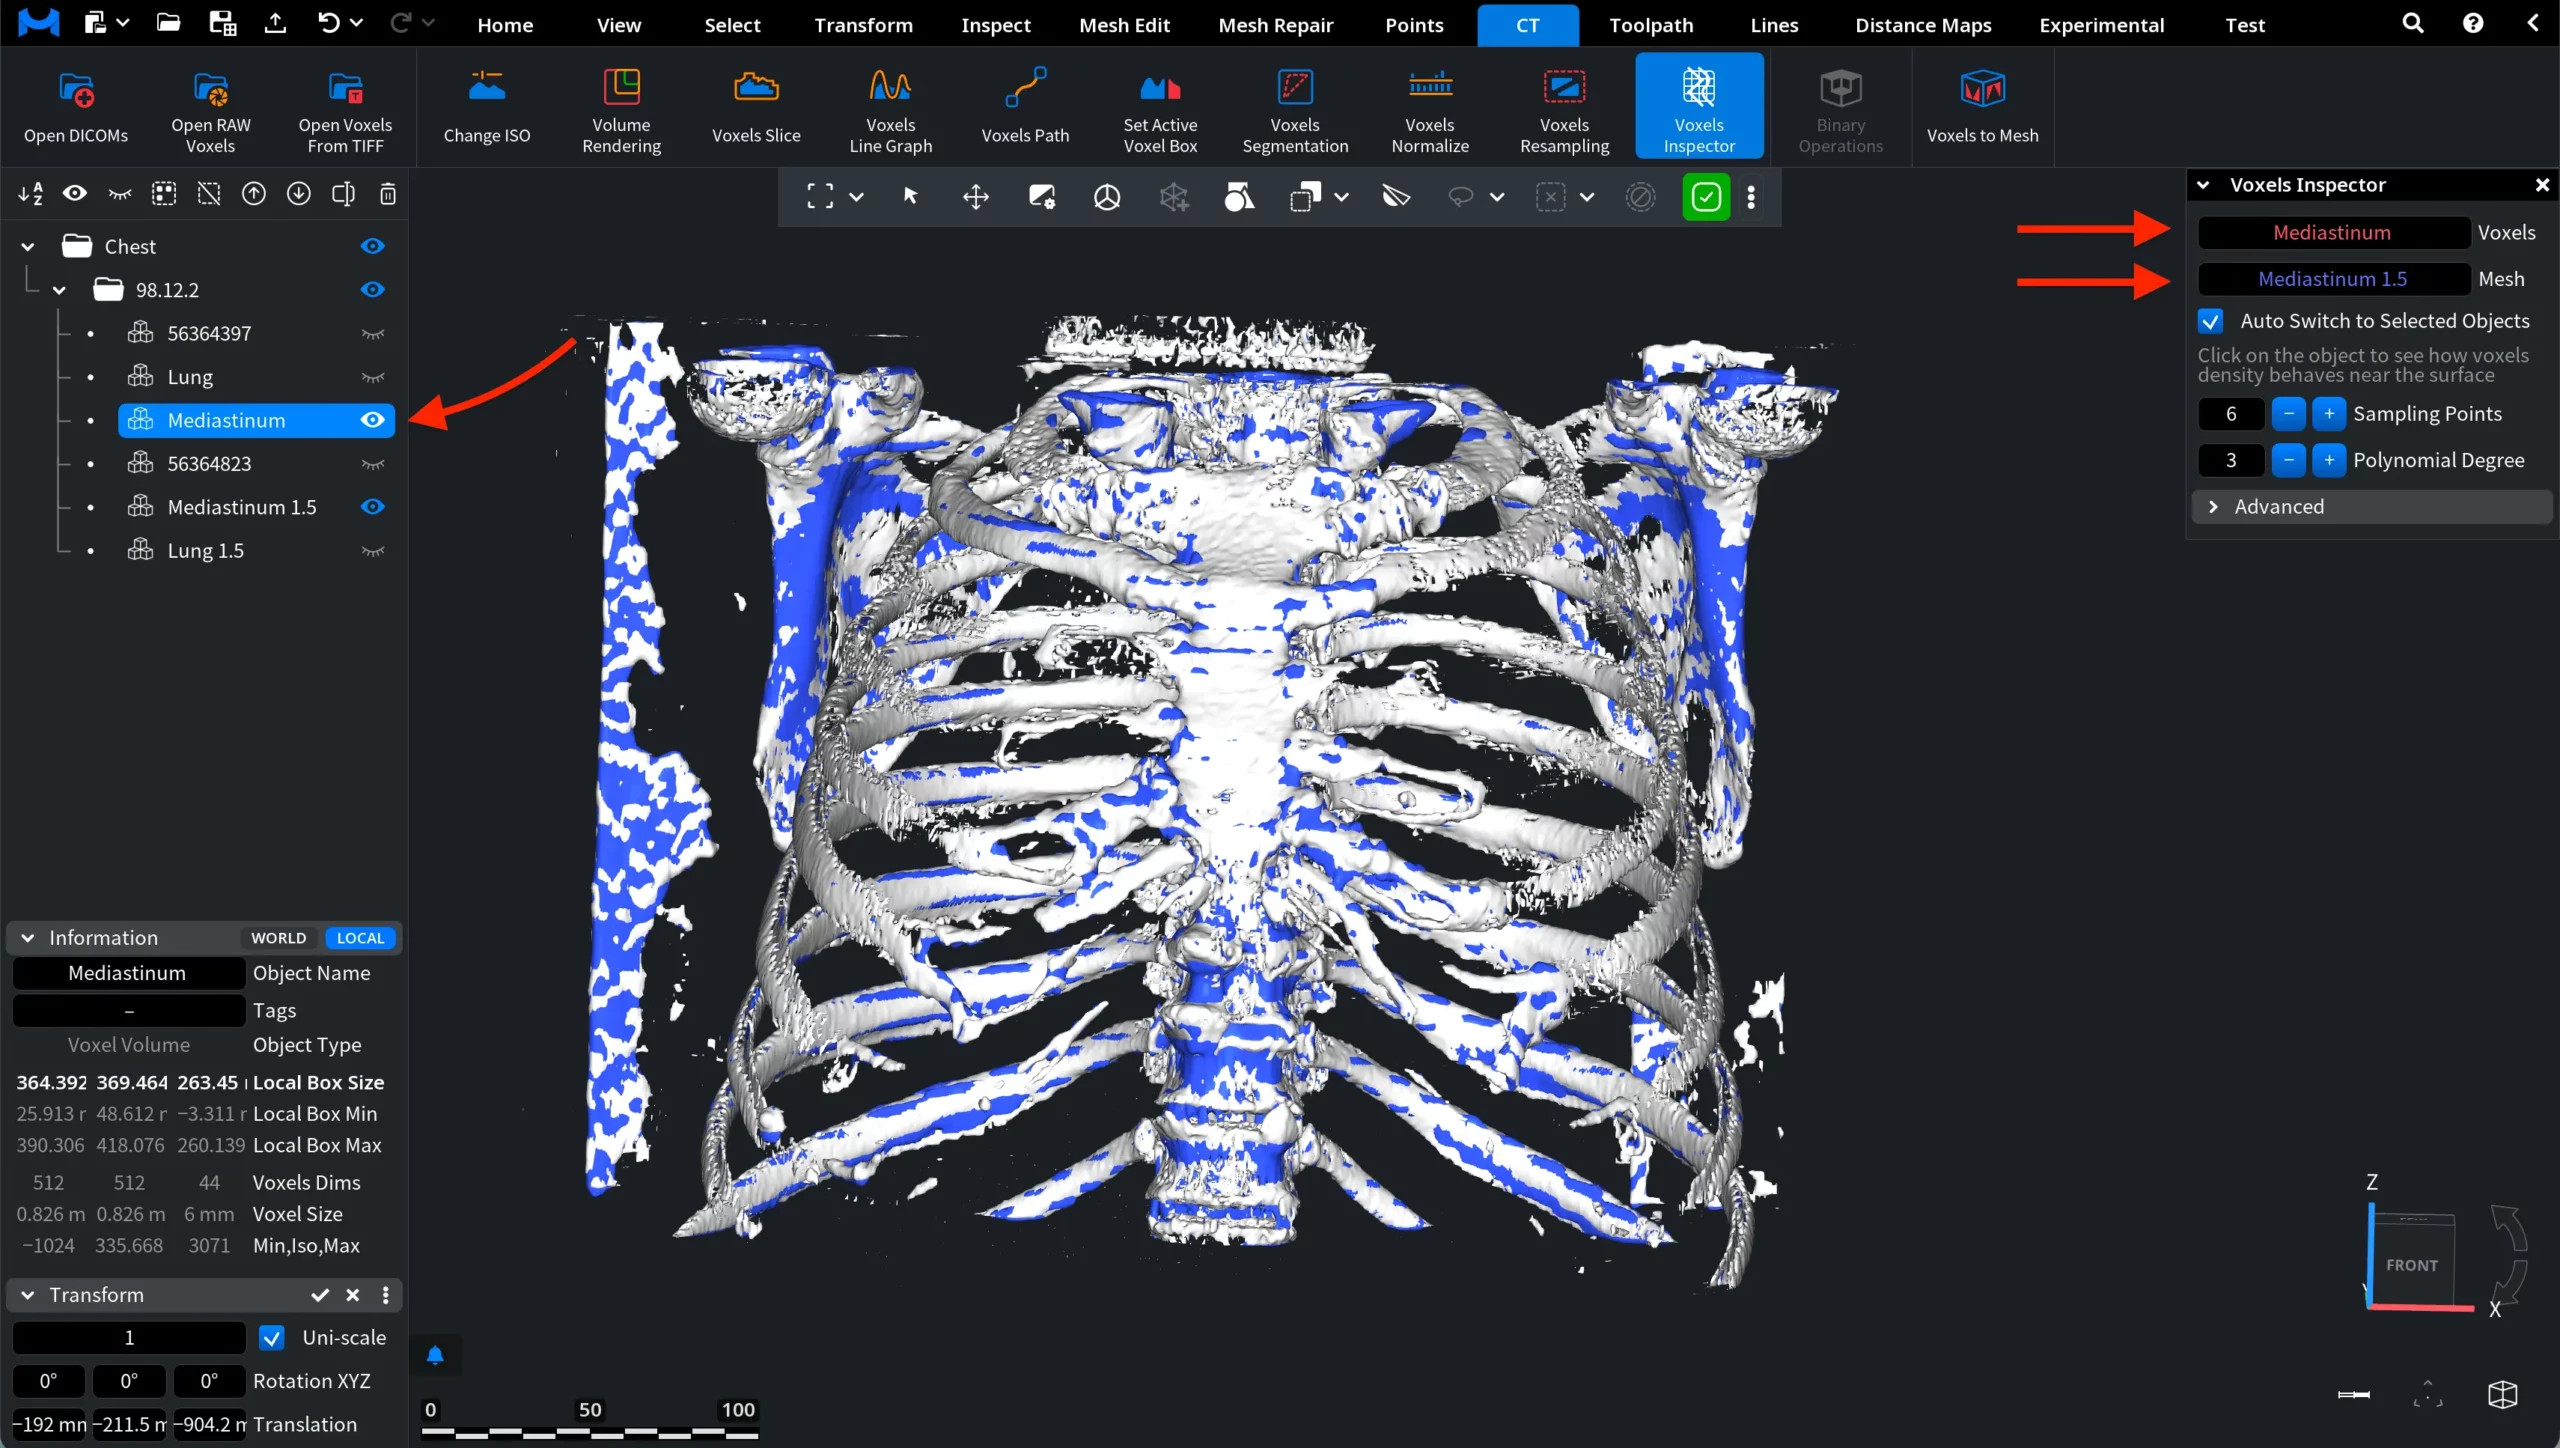
Task: Click the save file icon
Action: pyautogui.click(x=222, y=23)
